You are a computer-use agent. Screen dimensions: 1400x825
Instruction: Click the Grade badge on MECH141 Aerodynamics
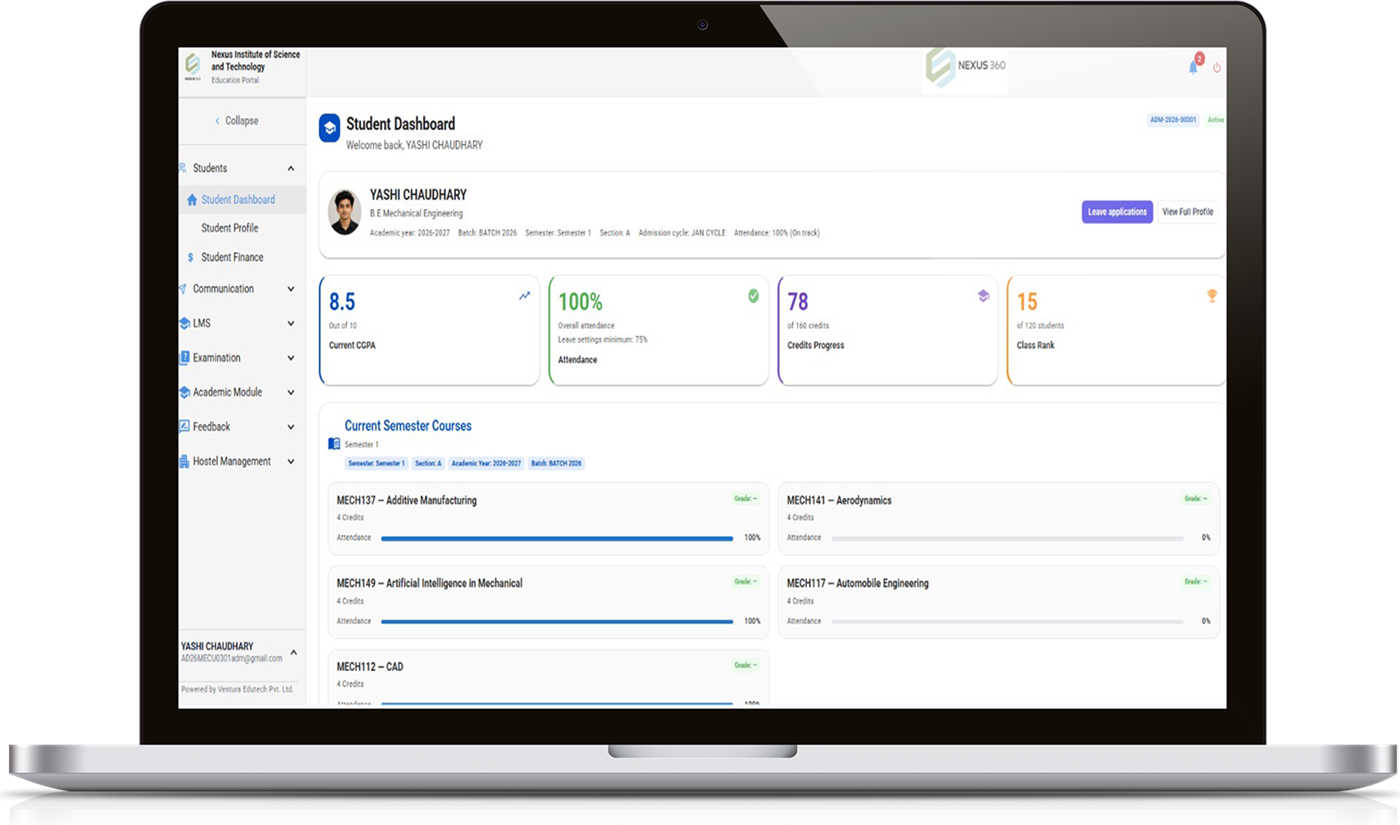(x=1196, y=498)
